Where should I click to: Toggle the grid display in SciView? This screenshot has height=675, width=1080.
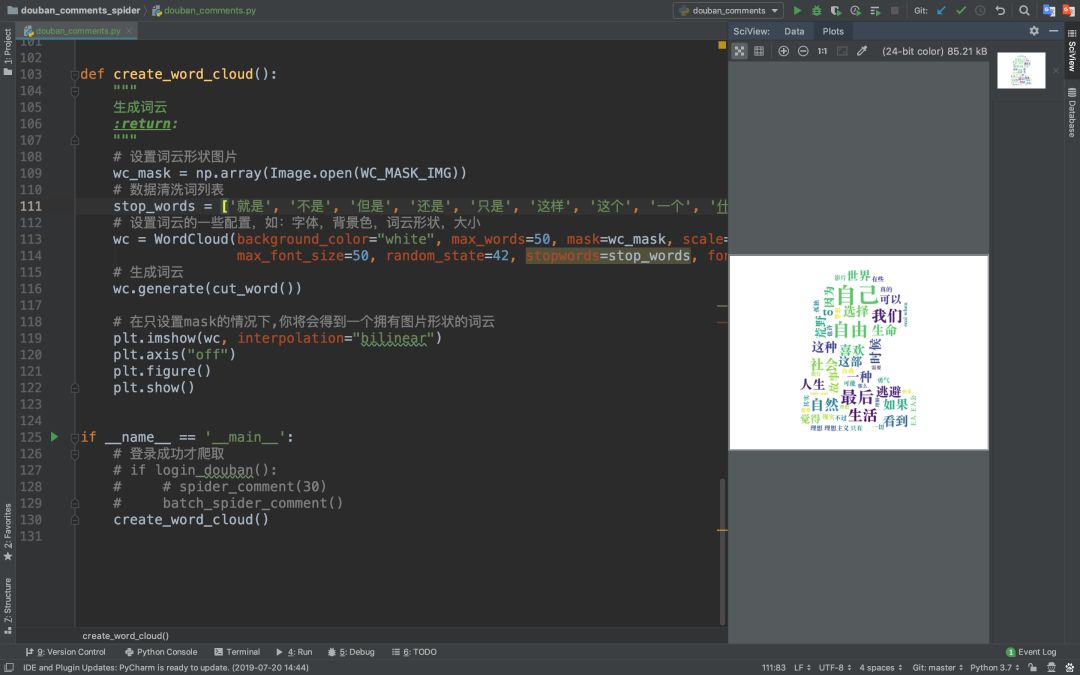pyautogui.click(x=759, y=51)
